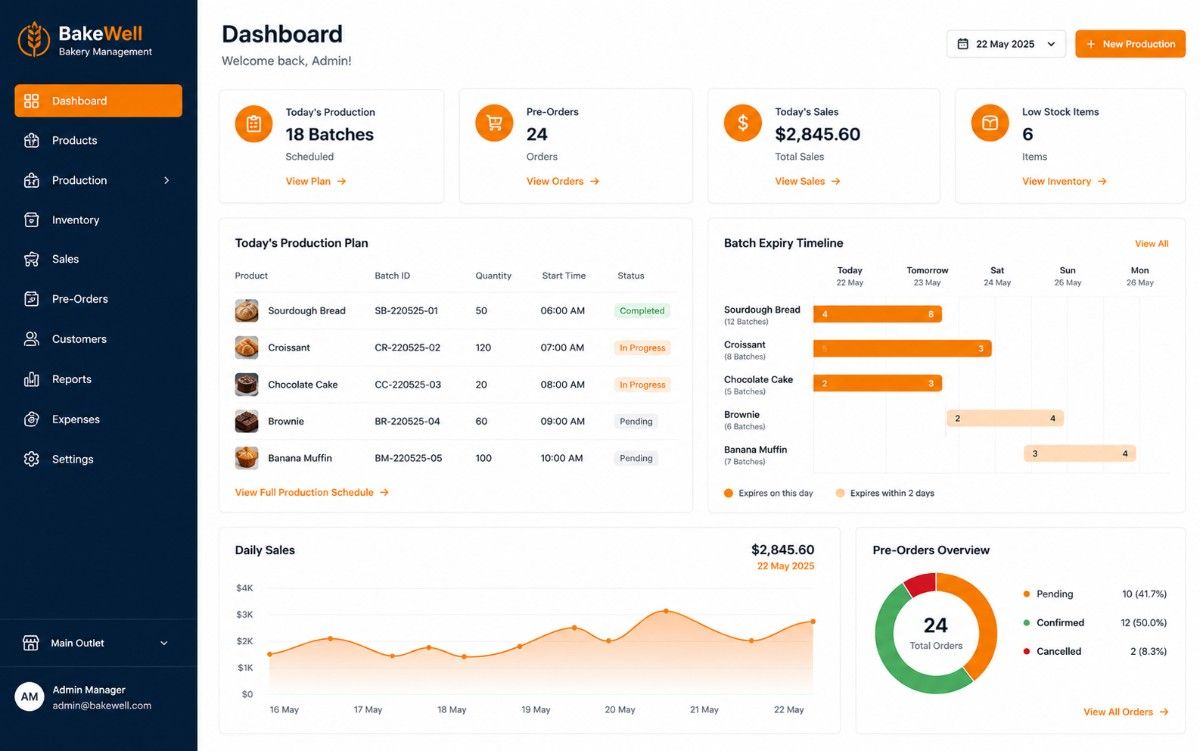
Task: Click the Main Outlet store icon
Action: click(x=31, y=643)
